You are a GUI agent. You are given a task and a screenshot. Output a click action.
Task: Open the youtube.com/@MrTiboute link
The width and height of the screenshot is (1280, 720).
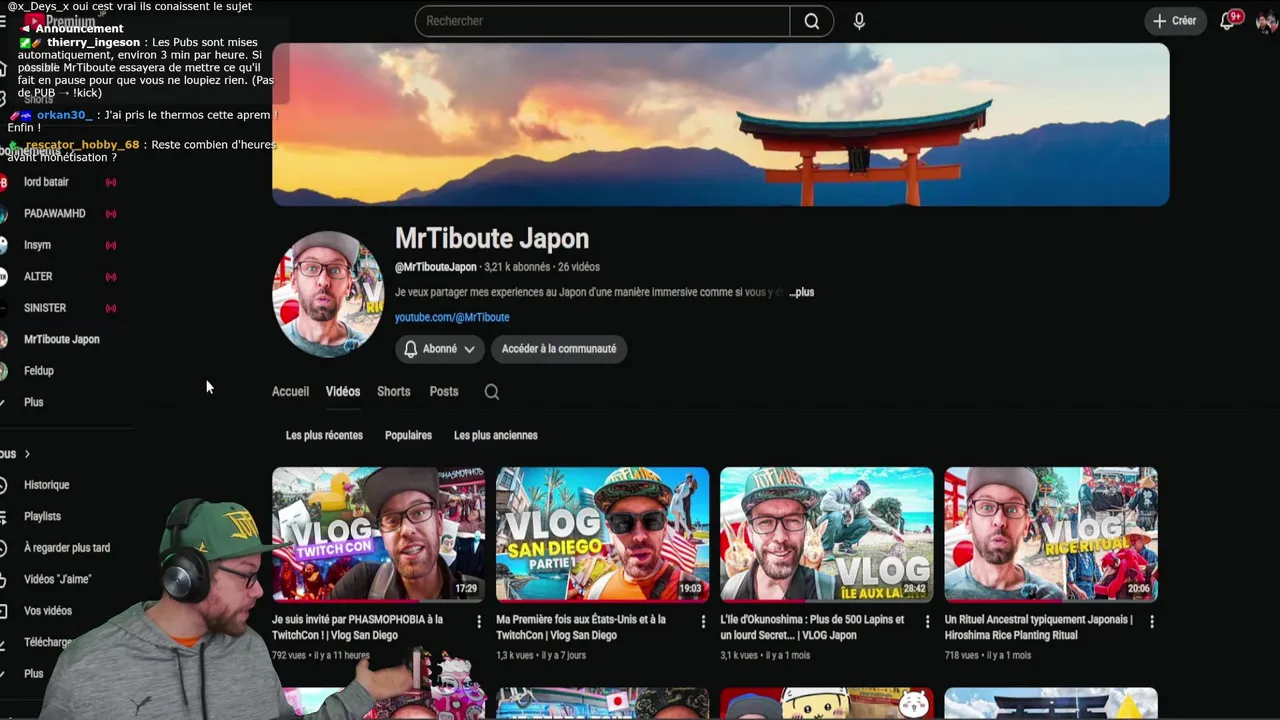(452, 317)
